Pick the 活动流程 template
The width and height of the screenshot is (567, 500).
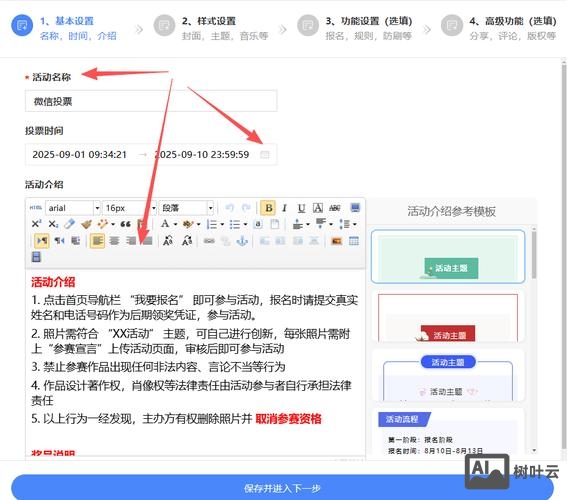click(448, 432)
